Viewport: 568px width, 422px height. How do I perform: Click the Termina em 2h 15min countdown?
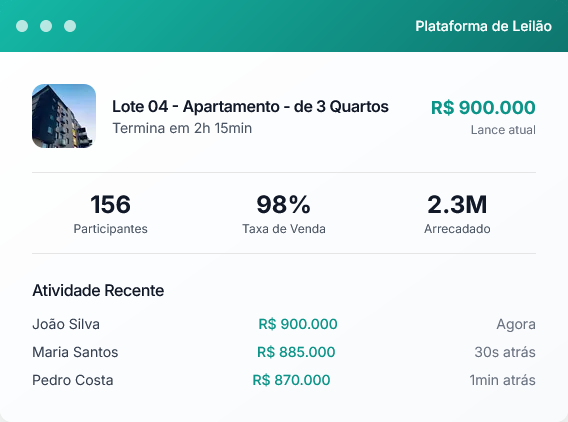tap(182, 128)
